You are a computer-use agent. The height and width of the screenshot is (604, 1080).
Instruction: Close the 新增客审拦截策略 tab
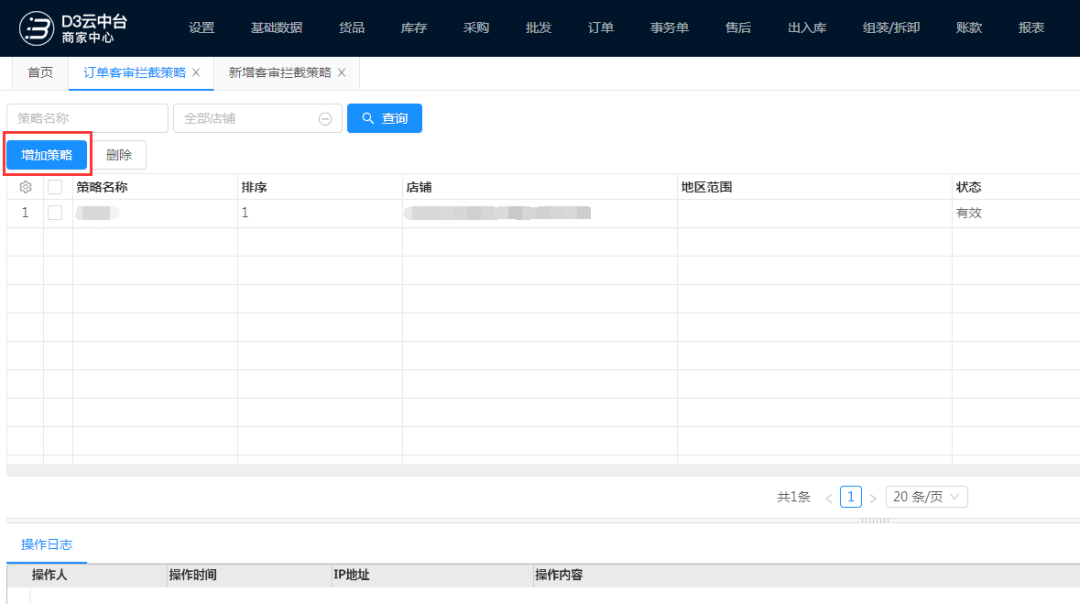point(342,72)
